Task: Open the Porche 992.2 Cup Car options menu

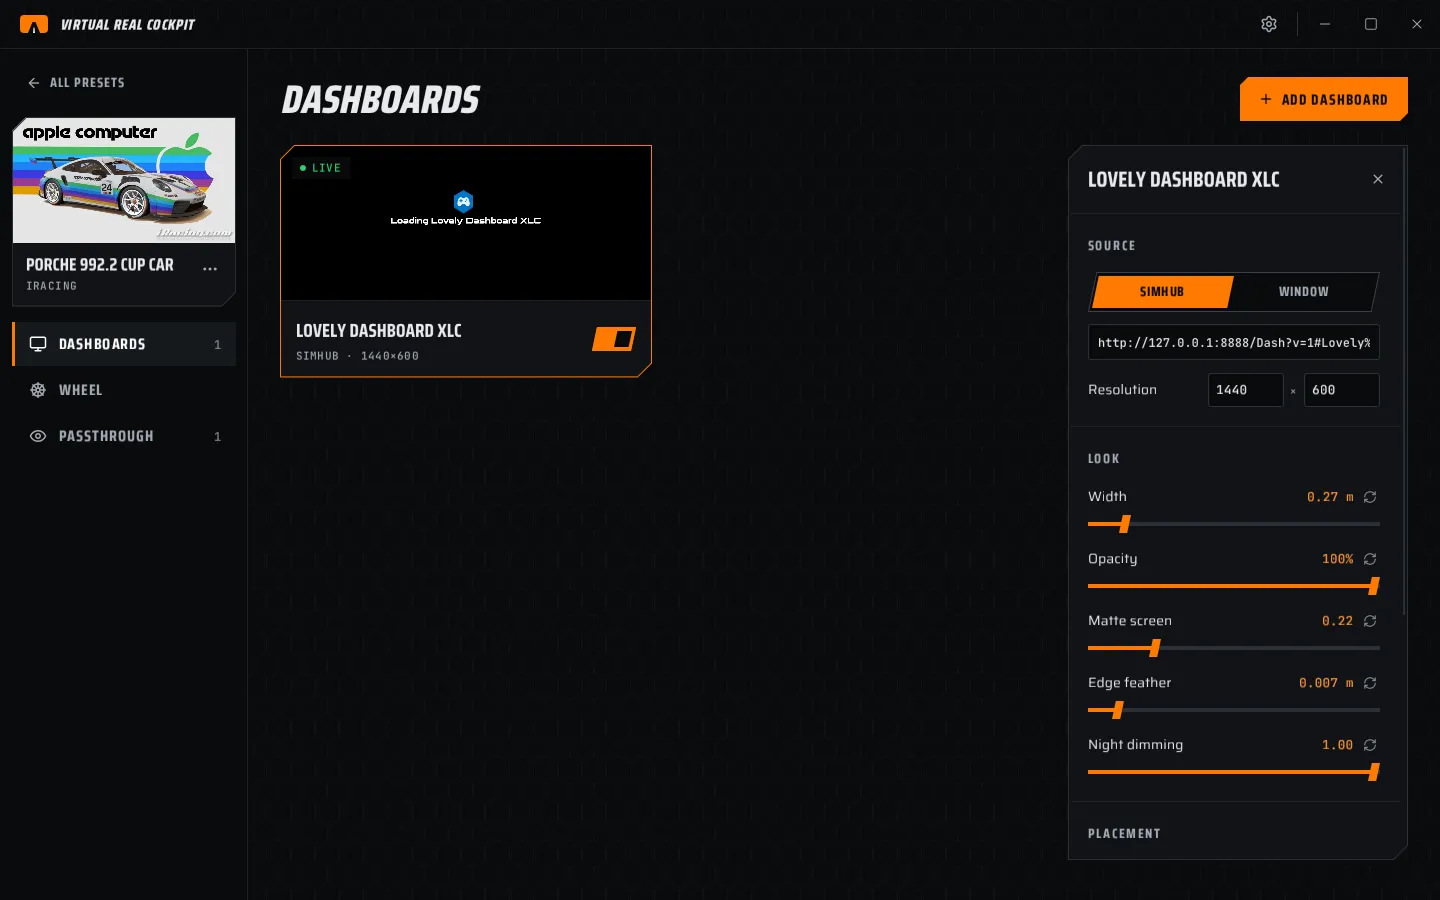Action: (210, 268)
